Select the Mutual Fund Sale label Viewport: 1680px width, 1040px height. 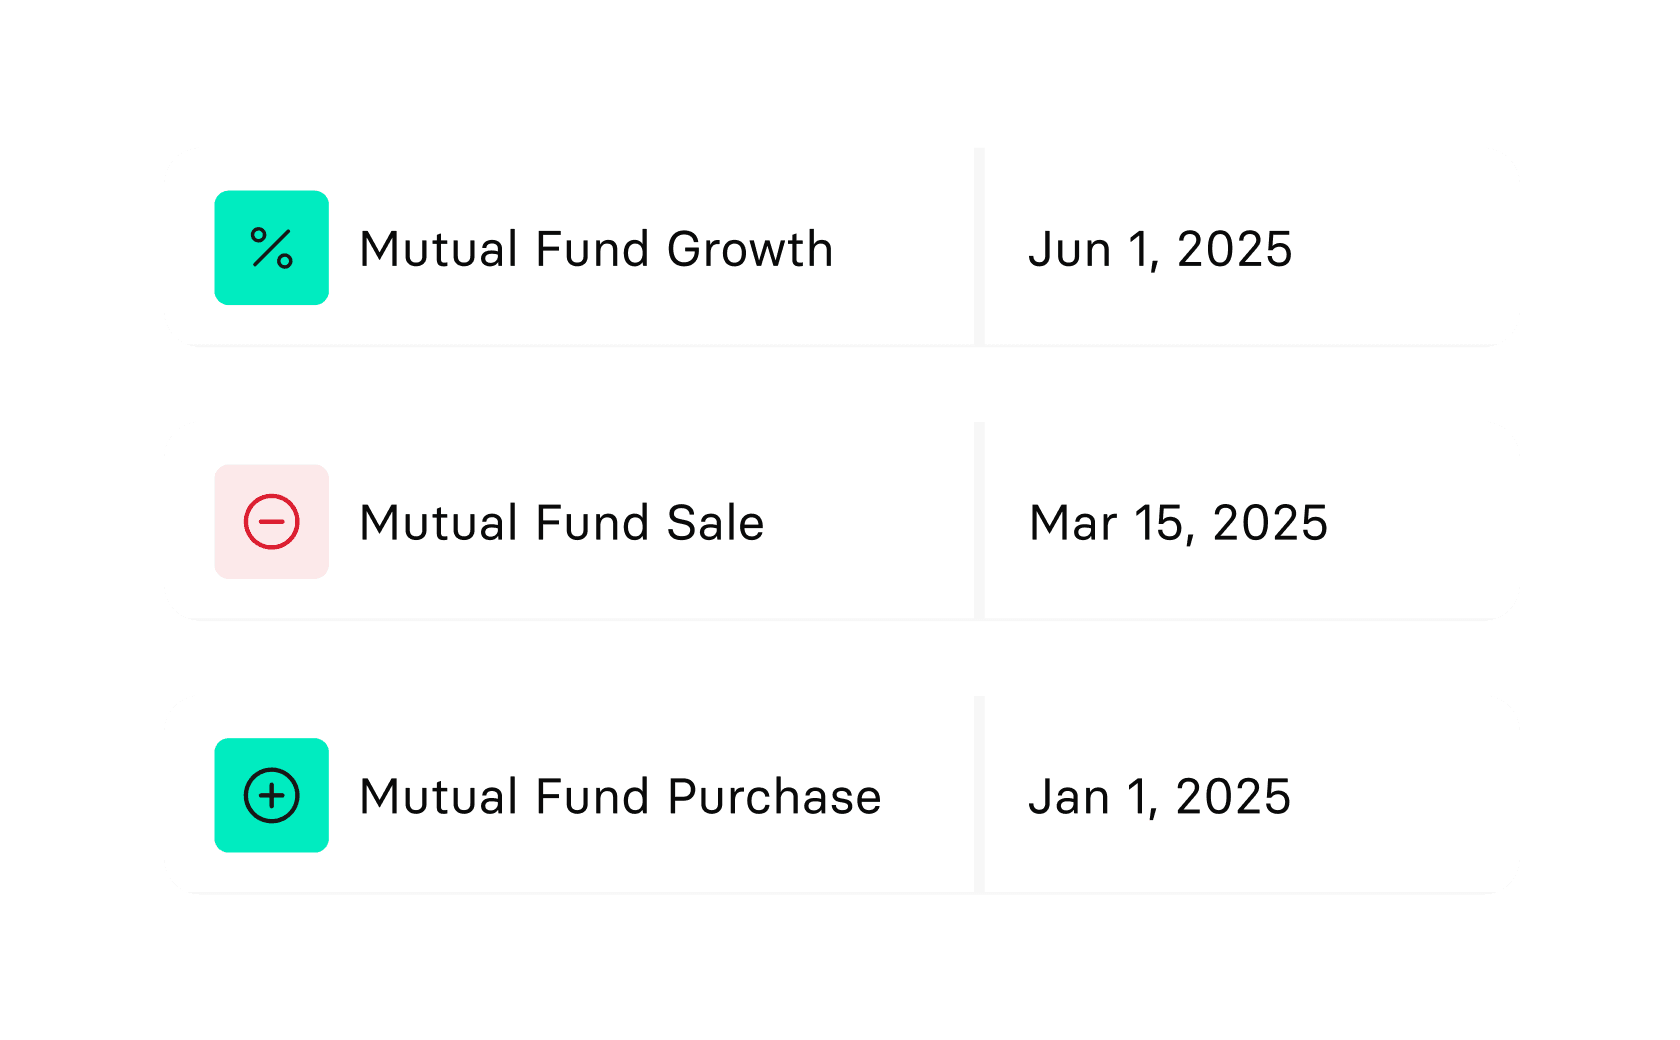(x=561, y=523)
